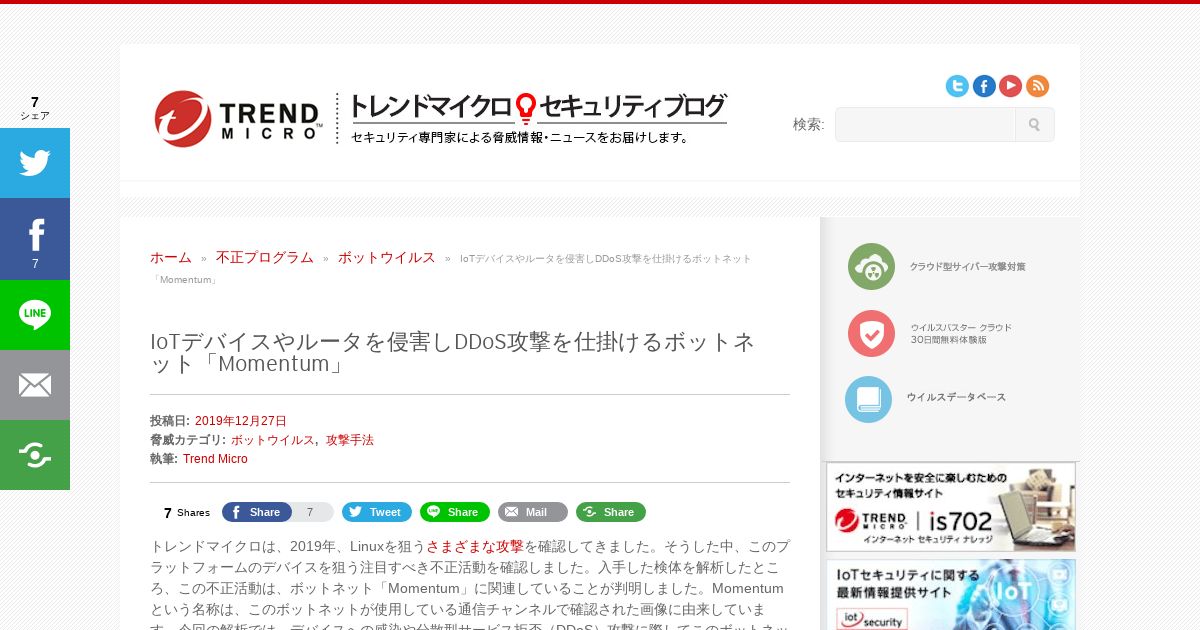Open クラウド型サイバー攻撃対策 cloud icon
The width and height of the screenshot is (1200, 630).
871,267
